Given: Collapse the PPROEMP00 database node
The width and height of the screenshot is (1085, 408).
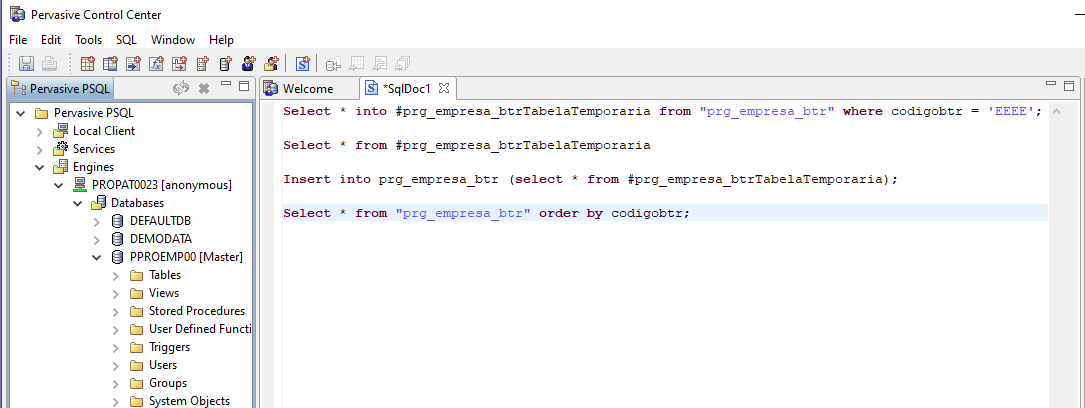Looking at the screenshot, I should (98, 257).
